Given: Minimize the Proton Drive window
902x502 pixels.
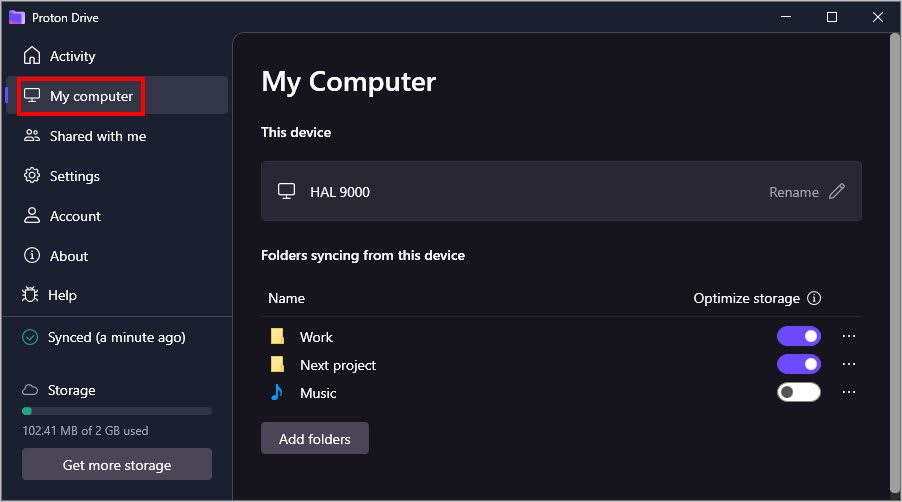Looking at the screenshot, I should tap(786, 17).
